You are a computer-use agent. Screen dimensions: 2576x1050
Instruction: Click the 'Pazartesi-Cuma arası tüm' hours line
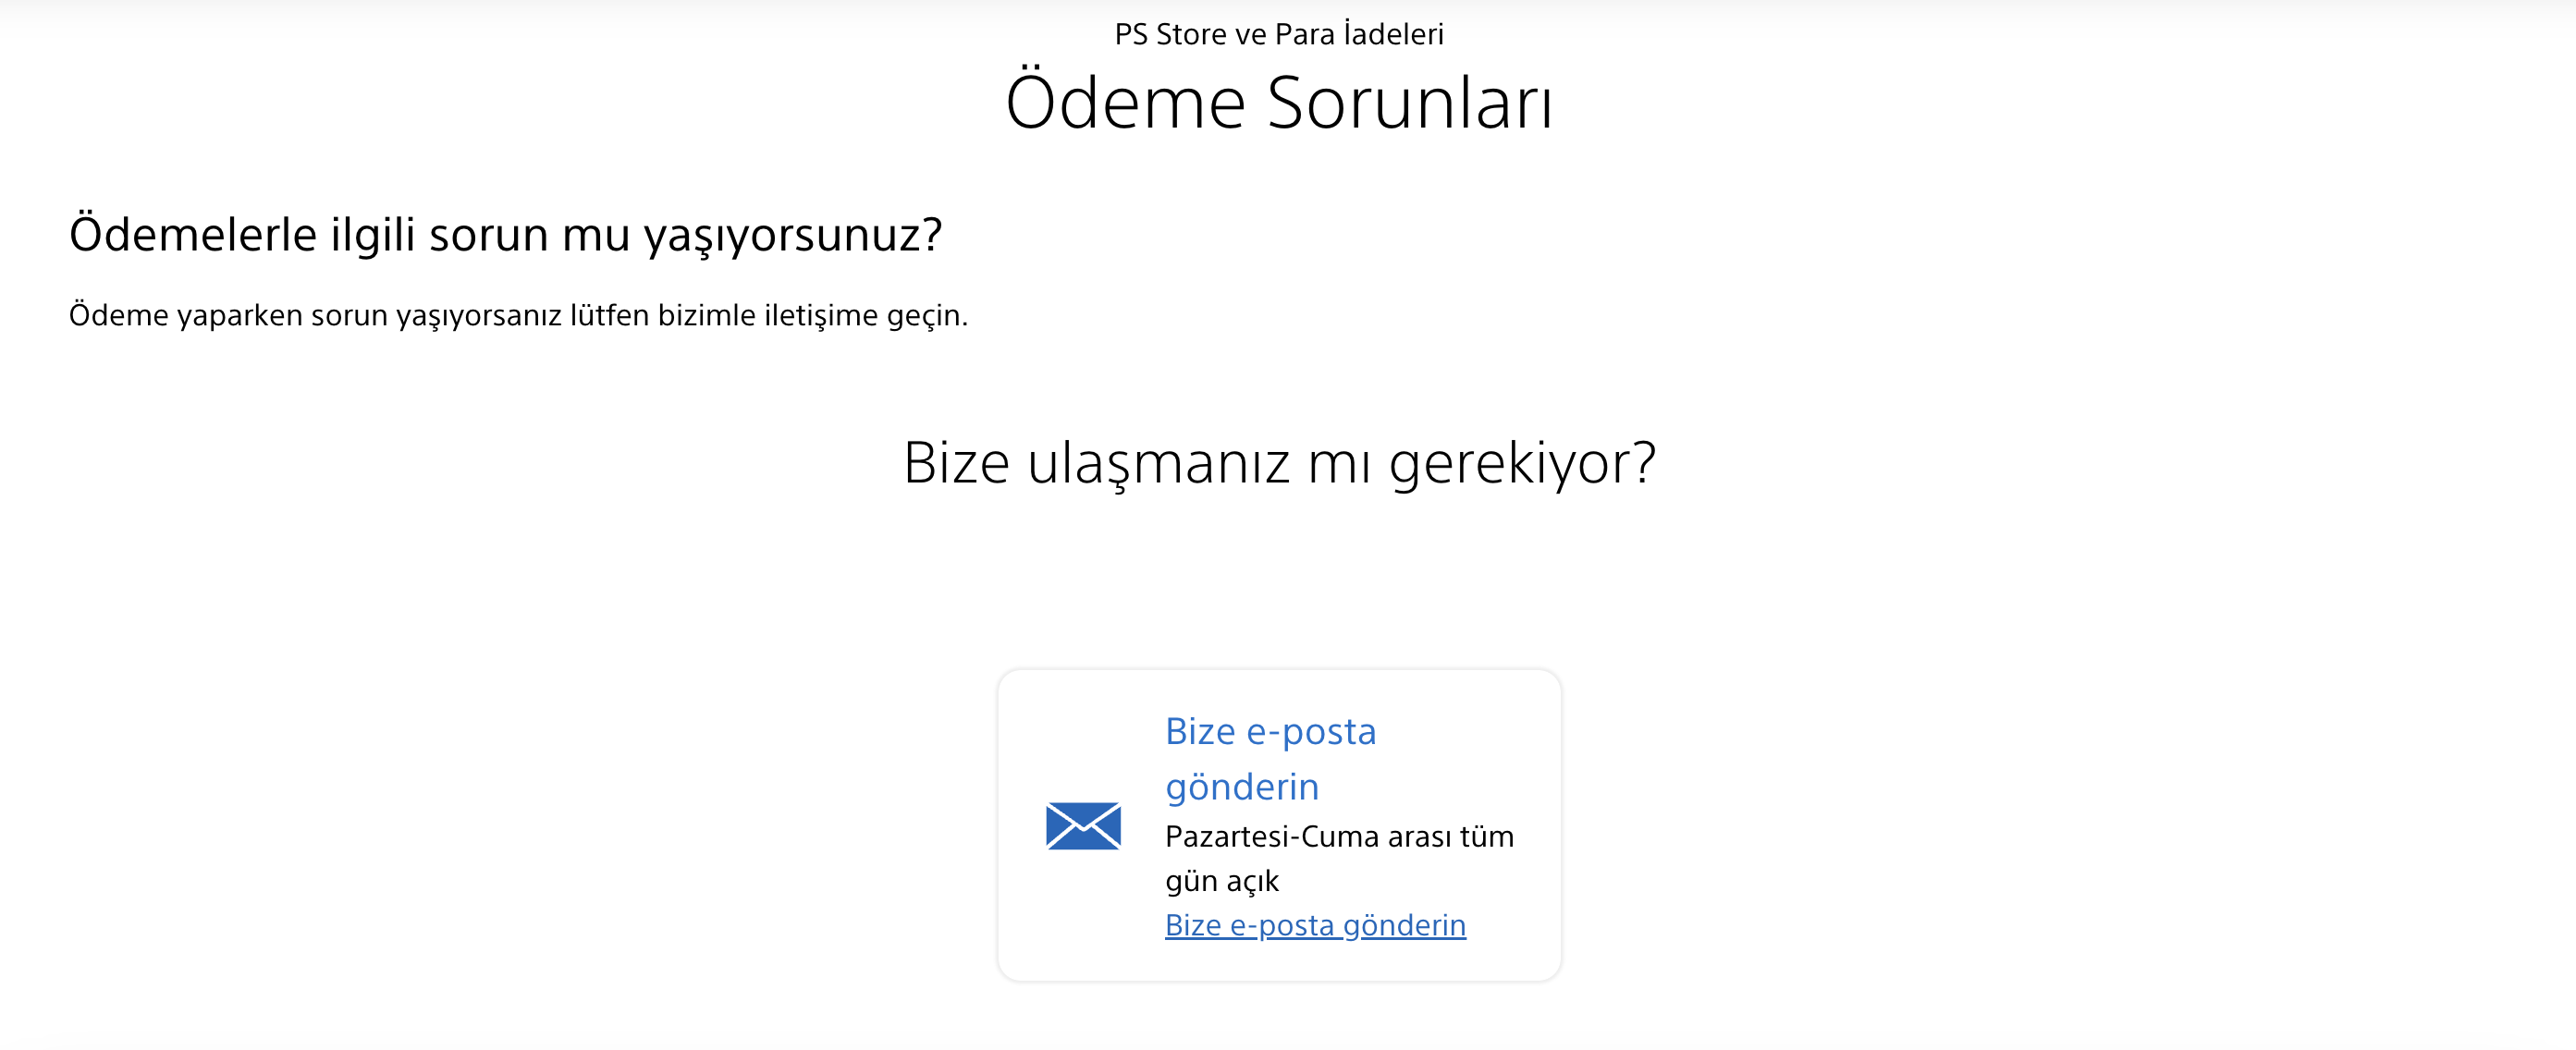point(1339,836)
